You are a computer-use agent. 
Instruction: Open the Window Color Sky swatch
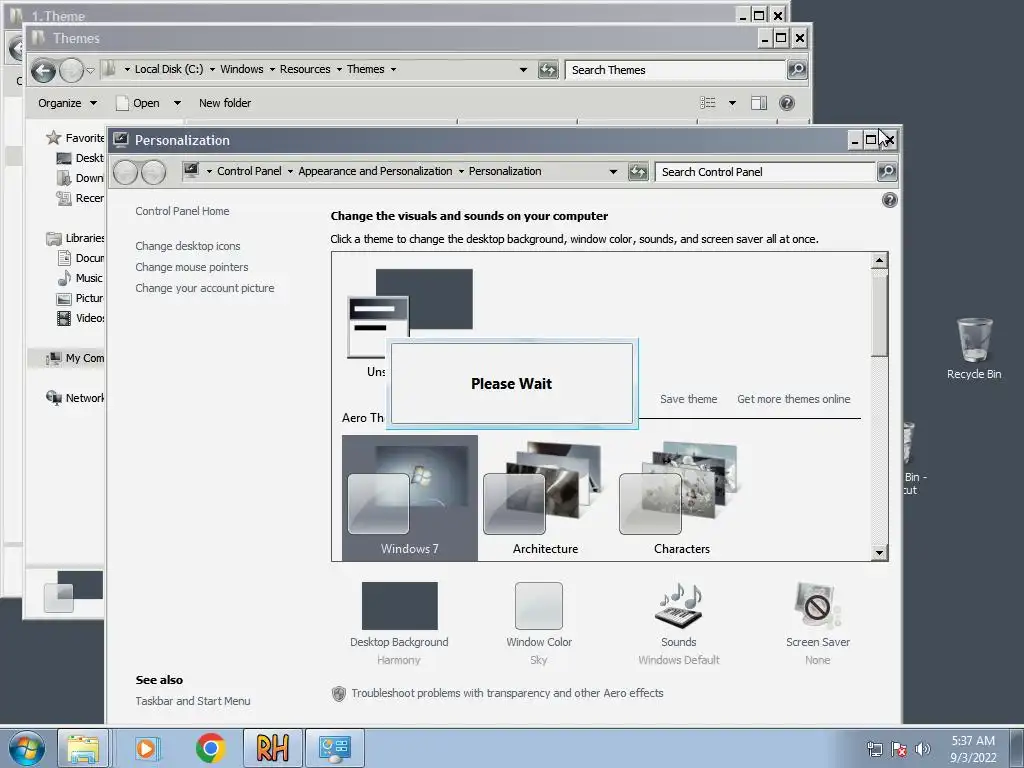539,605
